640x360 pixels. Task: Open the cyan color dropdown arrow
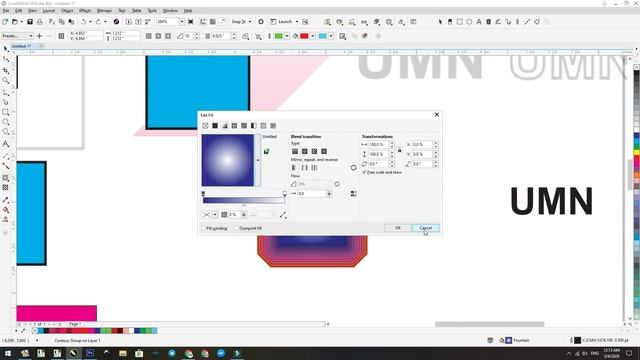(331, 36)
